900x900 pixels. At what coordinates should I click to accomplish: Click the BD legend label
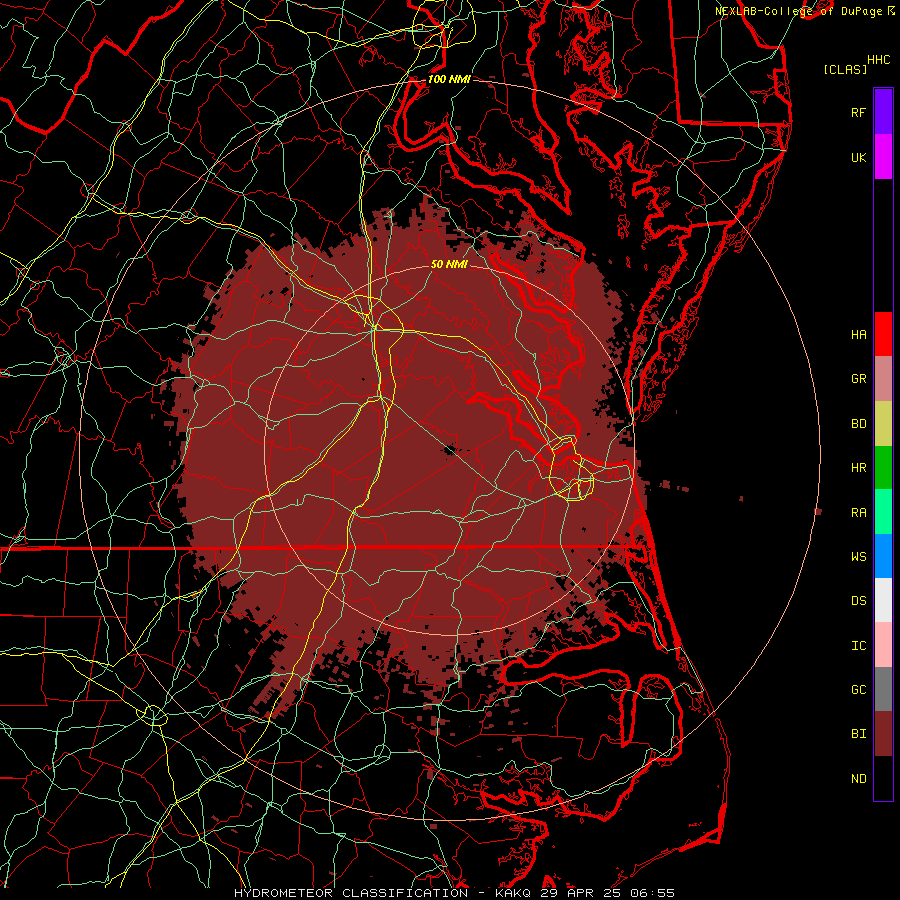click(x=858, y=424)
